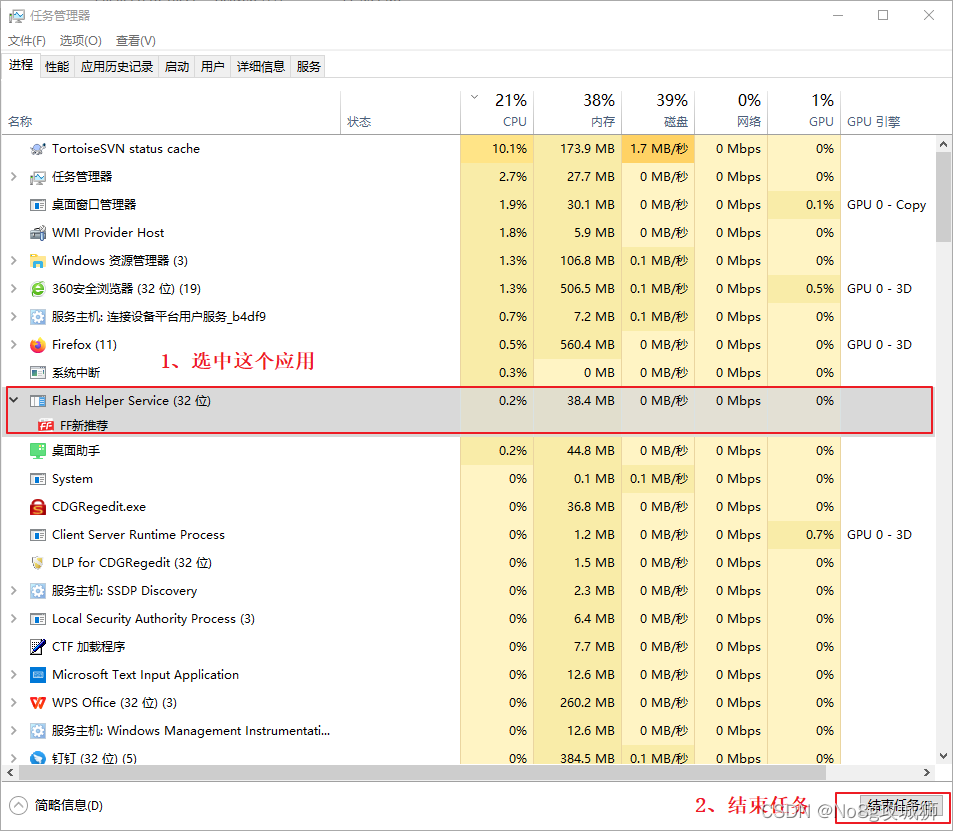
Task: Sort processes by the 磁盘 column
Action: pyautogui.click(x=658, y=112)
